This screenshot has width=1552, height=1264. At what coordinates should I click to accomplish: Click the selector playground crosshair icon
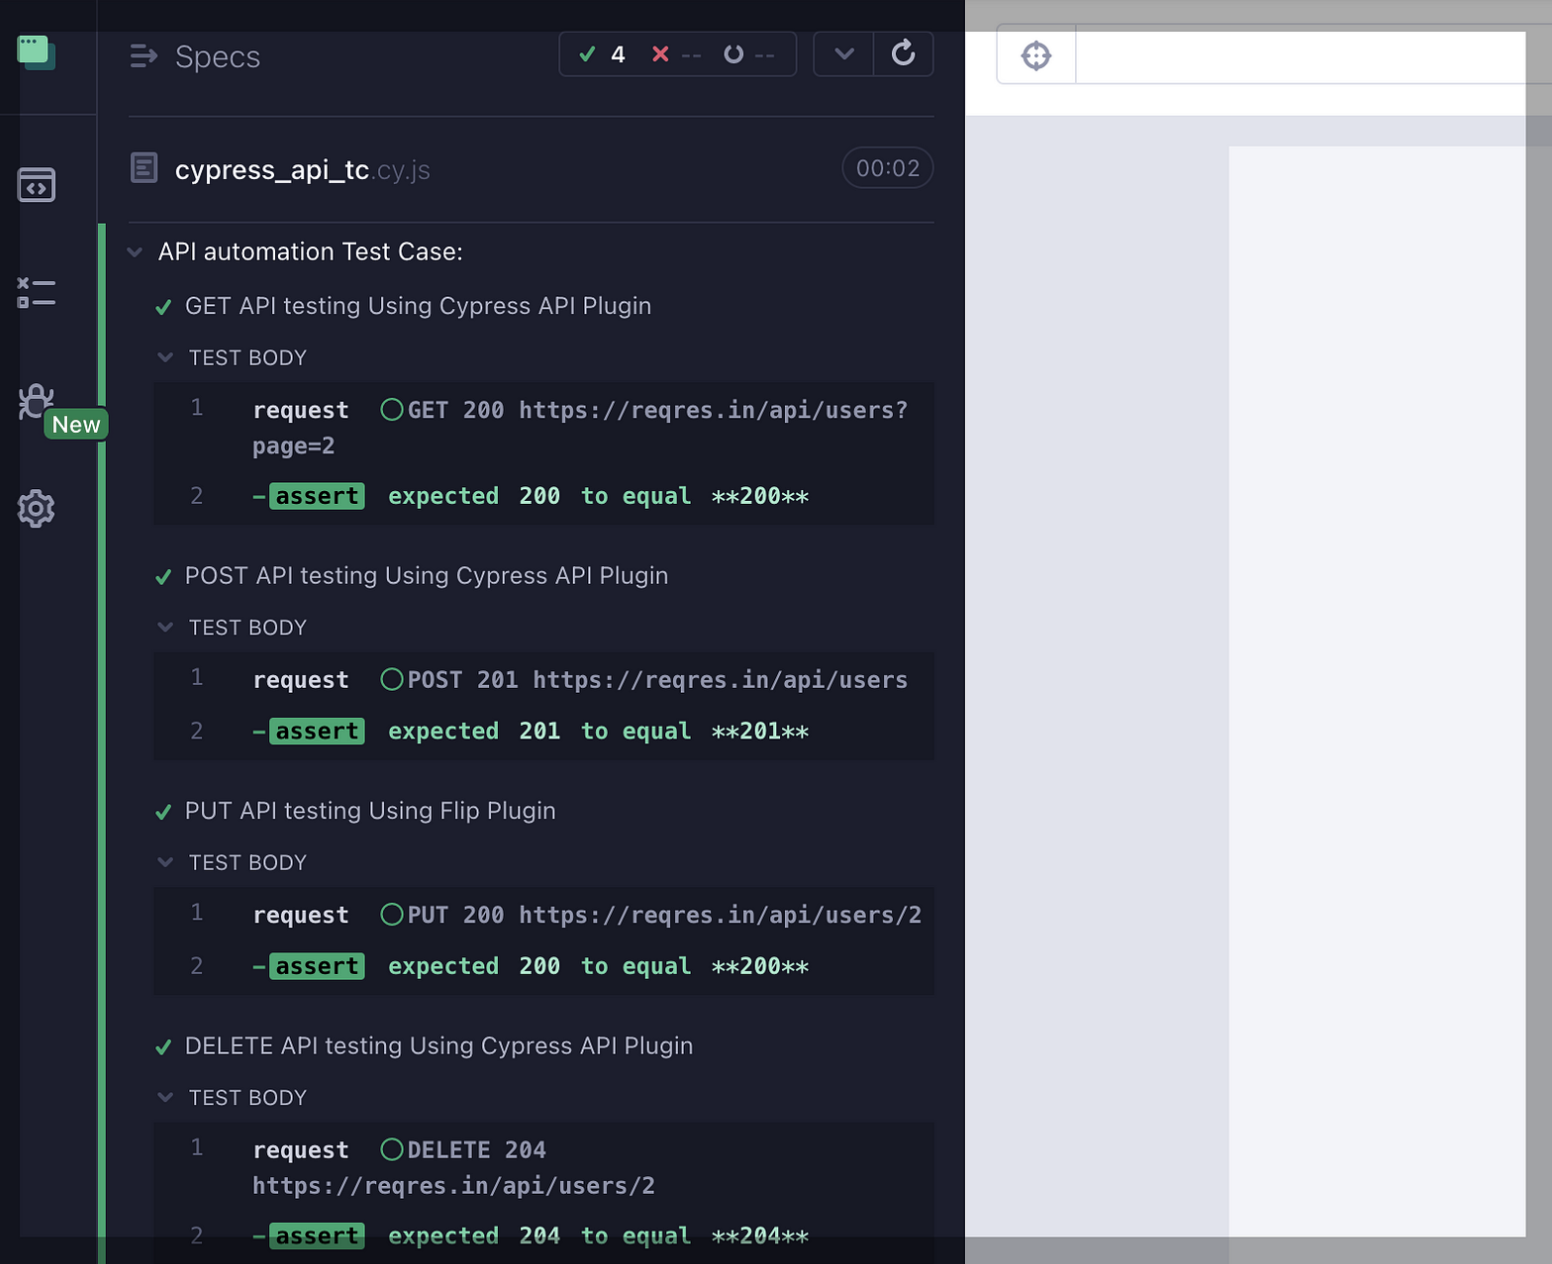1036,56
